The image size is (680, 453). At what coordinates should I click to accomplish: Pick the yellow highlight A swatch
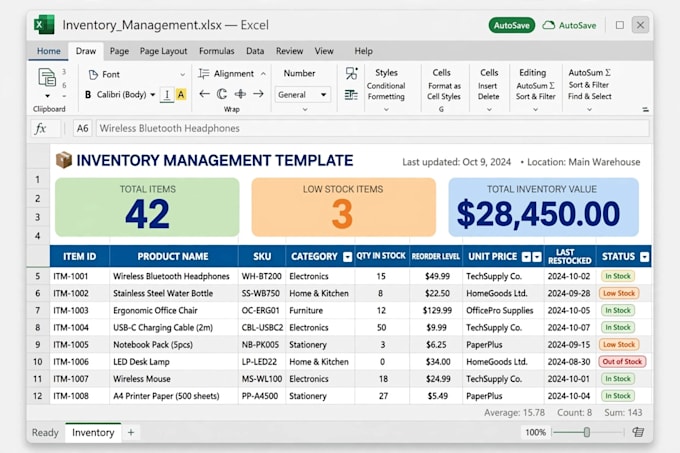tap(181, 95)
